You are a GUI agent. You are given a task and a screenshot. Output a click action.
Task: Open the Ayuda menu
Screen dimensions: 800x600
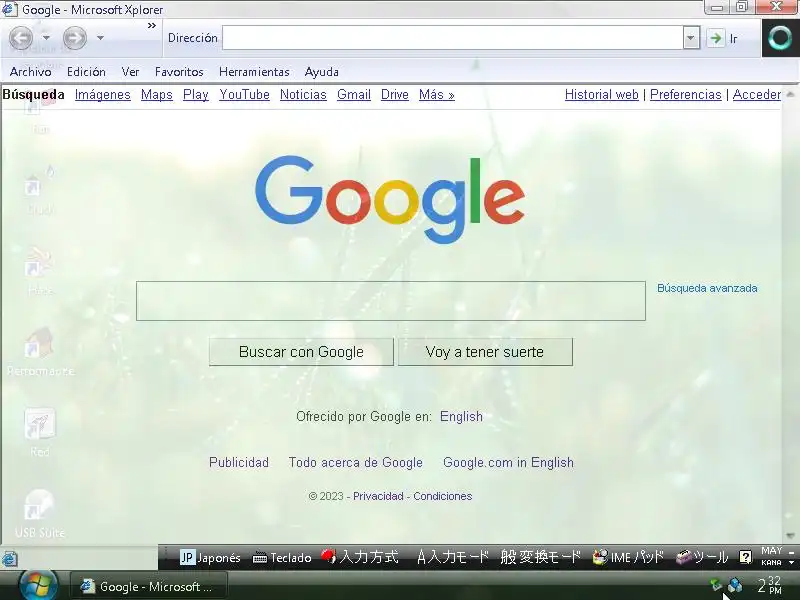click(x=321, y=72)
